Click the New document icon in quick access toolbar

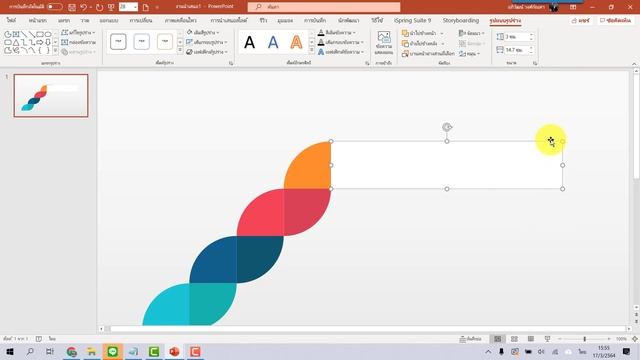click(146, 7)
